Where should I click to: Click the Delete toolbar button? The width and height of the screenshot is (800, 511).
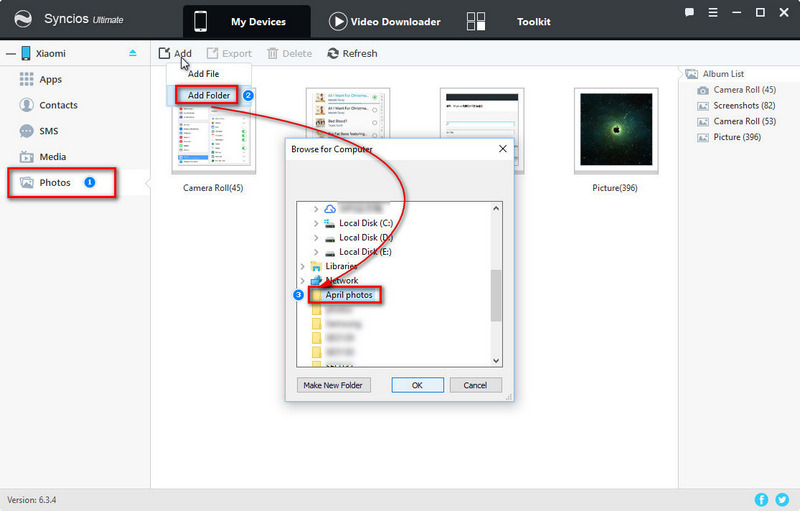click(x=289, y=54)
